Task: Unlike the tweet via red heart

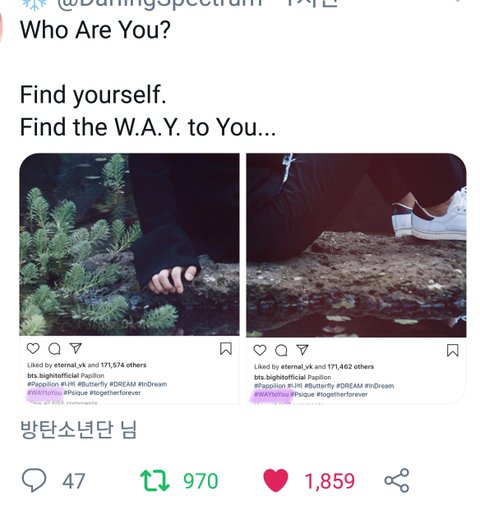Action: tap(275, 480)
